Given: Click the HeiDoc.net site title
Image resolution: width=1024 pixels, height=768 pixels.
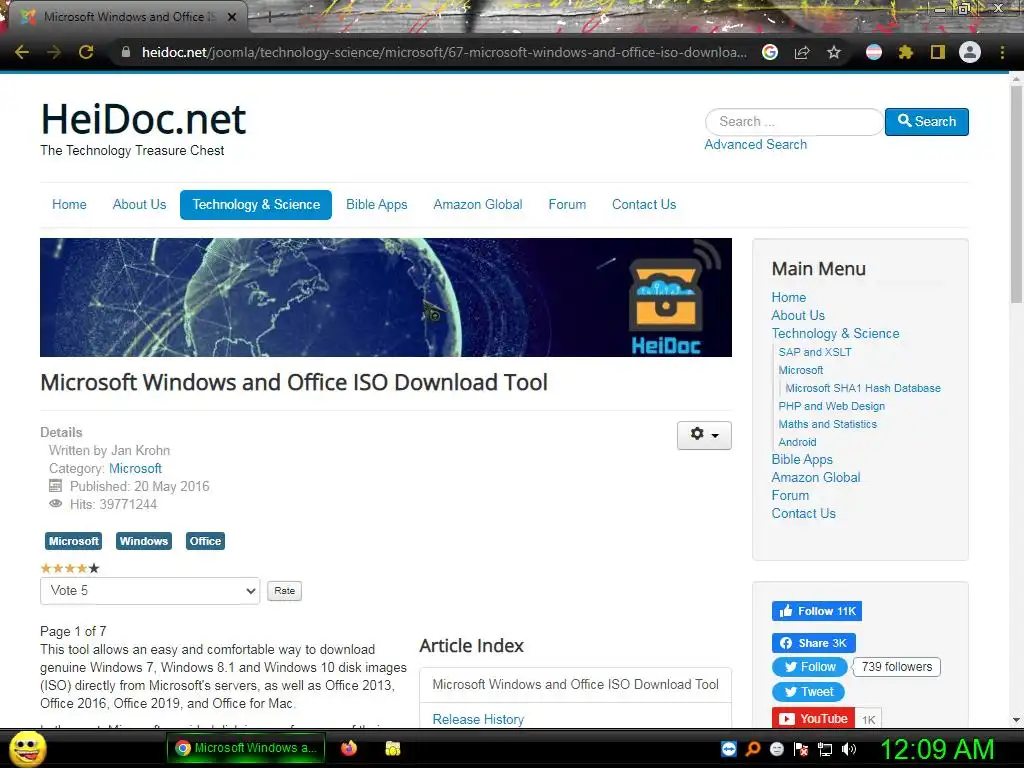Looking at the screenshot, I should point(143,119).
